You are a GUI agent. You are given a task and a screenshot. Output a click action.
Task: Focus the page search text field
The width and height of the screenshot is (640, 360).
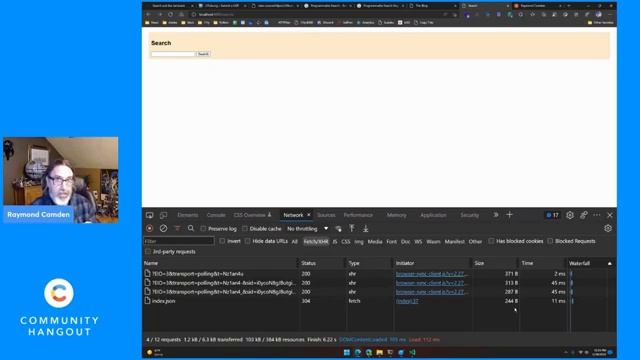(x=173, y=54)
